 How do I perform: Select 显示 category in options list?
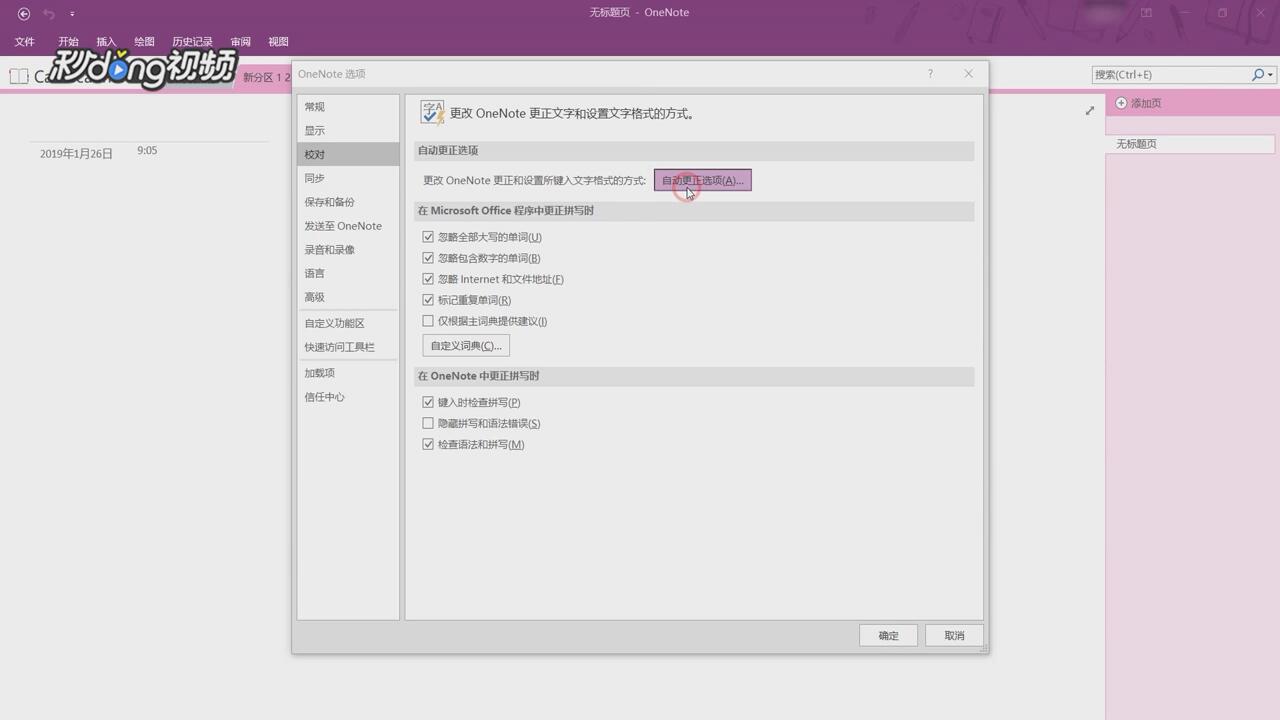[x=348, y=131]
